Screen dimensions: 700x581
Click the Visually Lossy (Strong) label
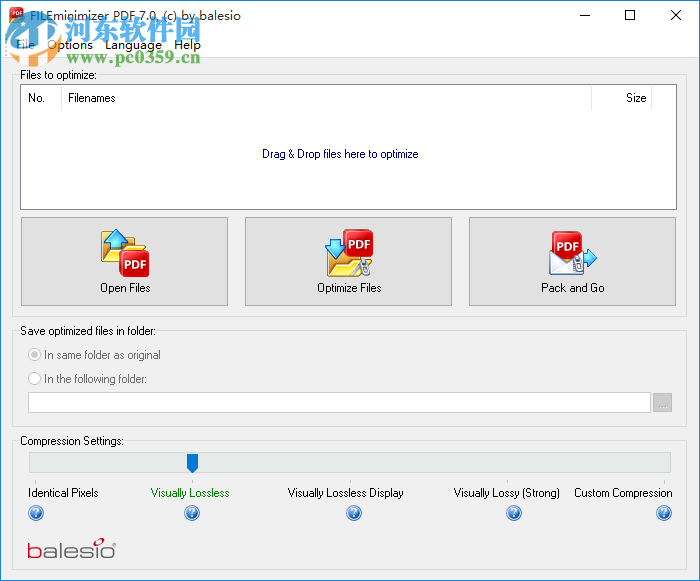[x=507, y=493]
